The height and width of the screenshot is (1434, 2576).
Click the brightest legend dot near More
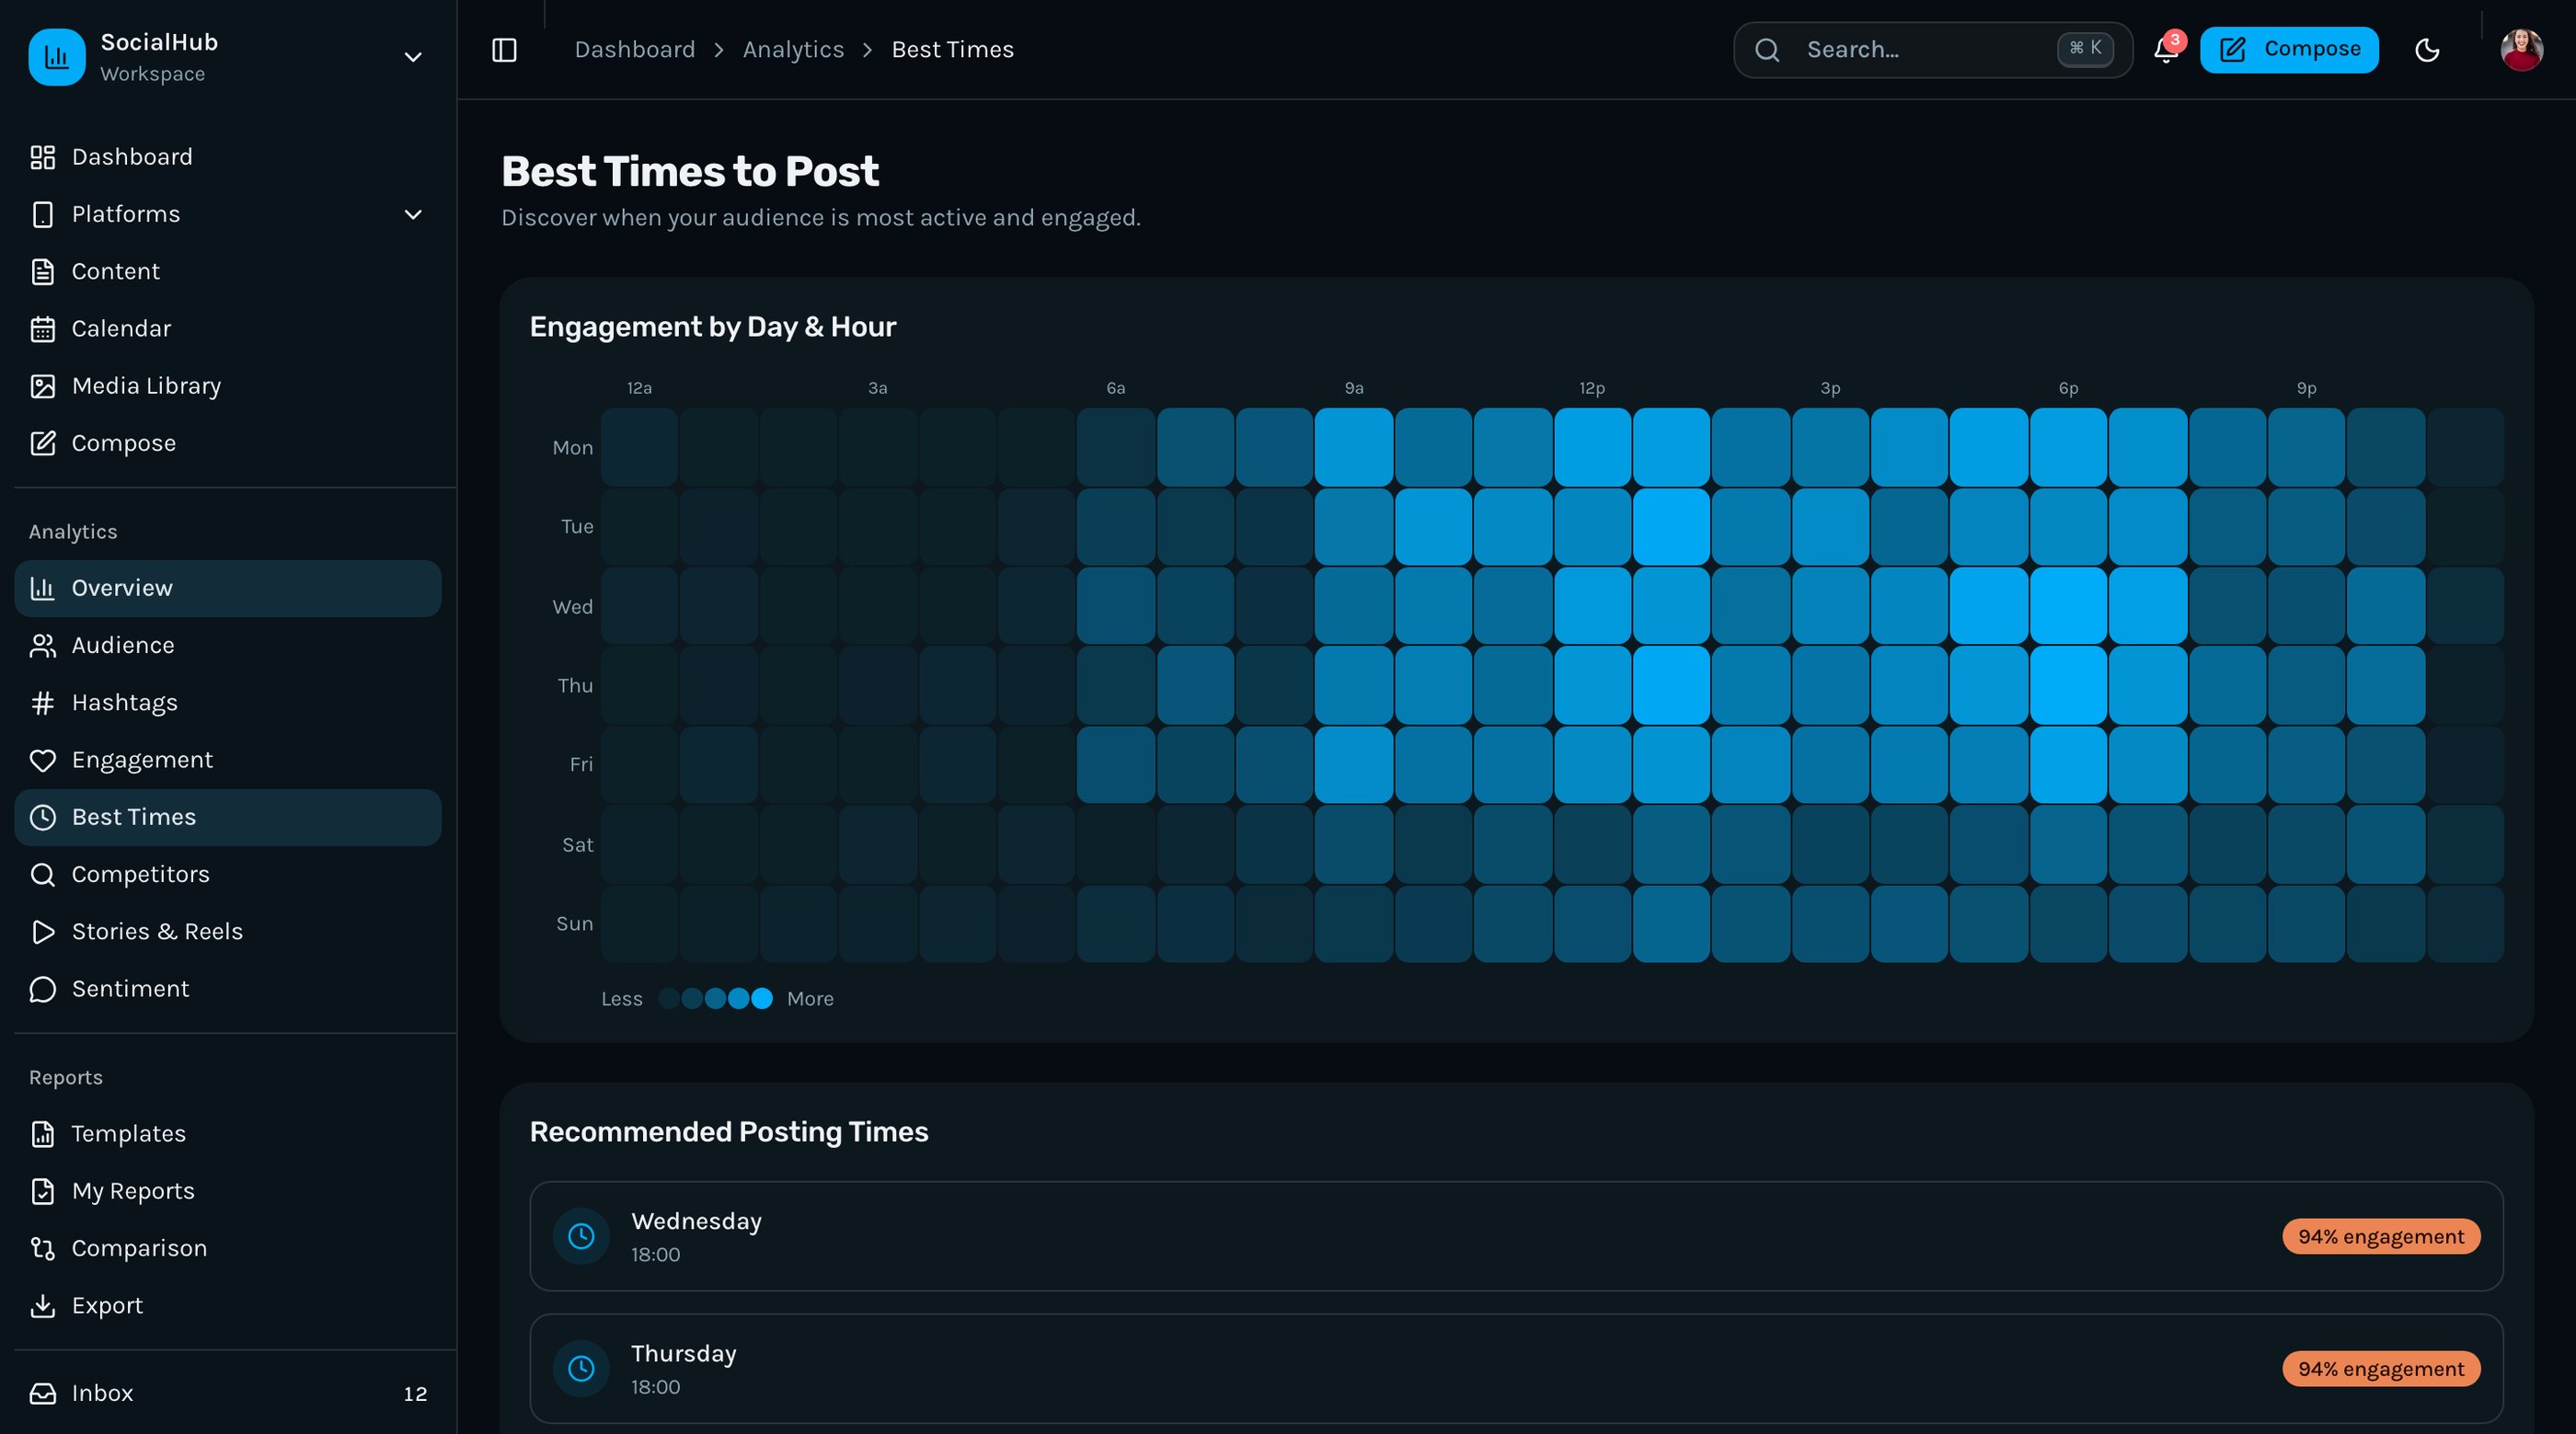pos(762,999)
